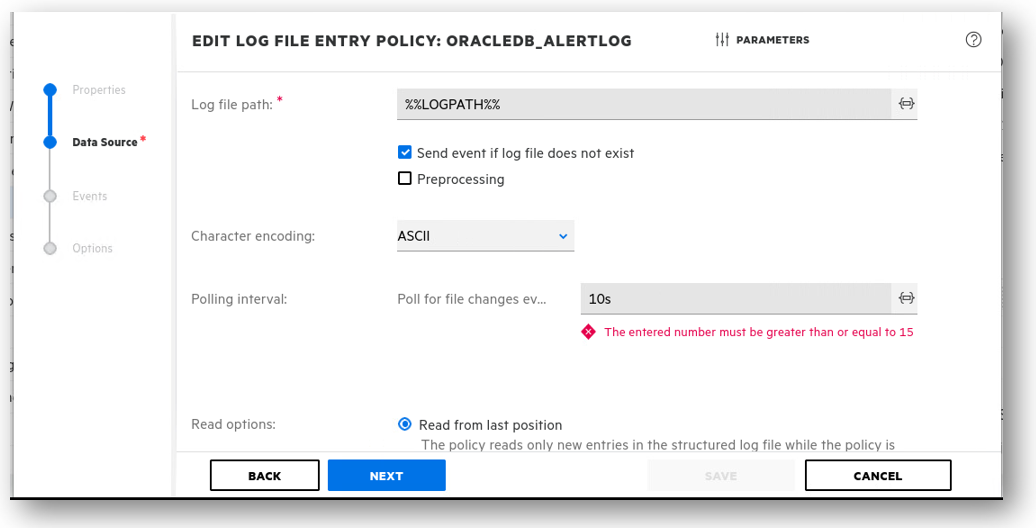Click the Properties step circle in wizard

[50, 90]
